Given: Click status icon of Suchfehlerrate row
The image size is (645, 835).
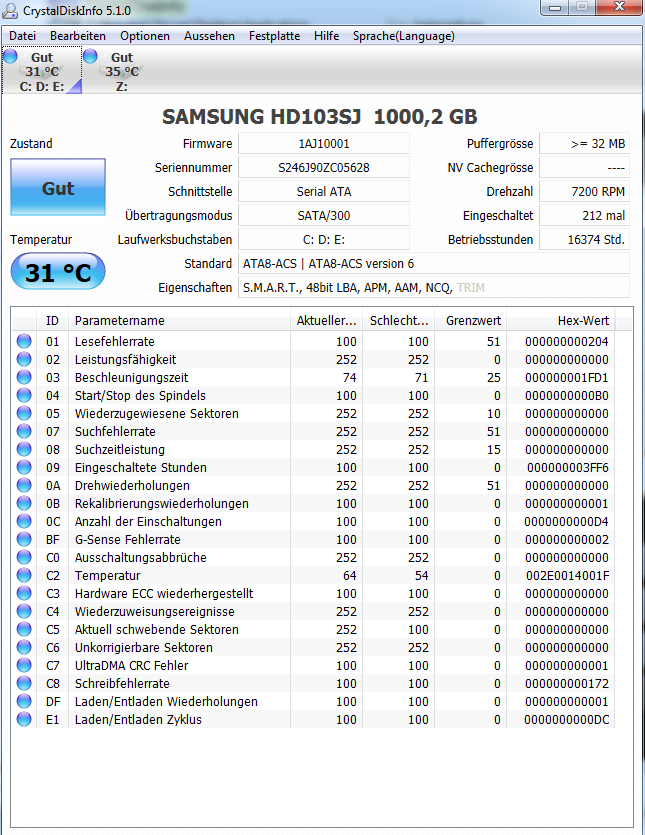Looking at the screenshot, I should 24,431.
